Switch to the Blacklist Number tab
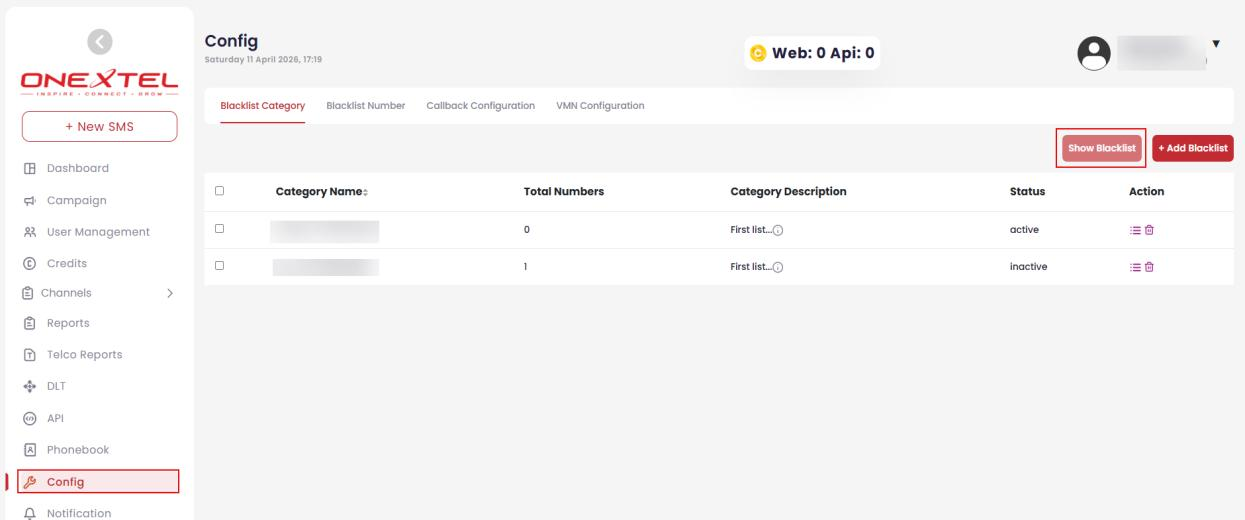The width and height of the screenshot is (1245, 520). (x=366, y=106)
